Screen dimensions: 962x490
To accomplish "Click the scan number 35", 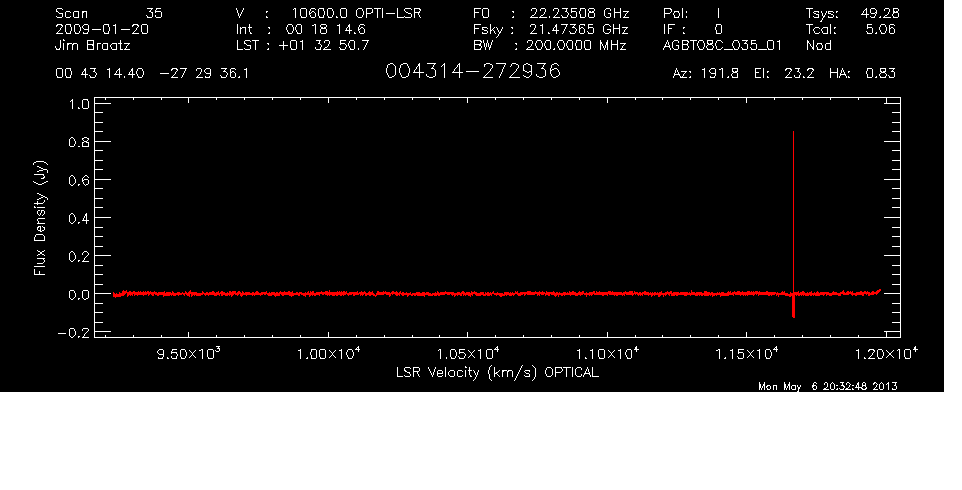I will pyautogui.click(x=154, y=13).
